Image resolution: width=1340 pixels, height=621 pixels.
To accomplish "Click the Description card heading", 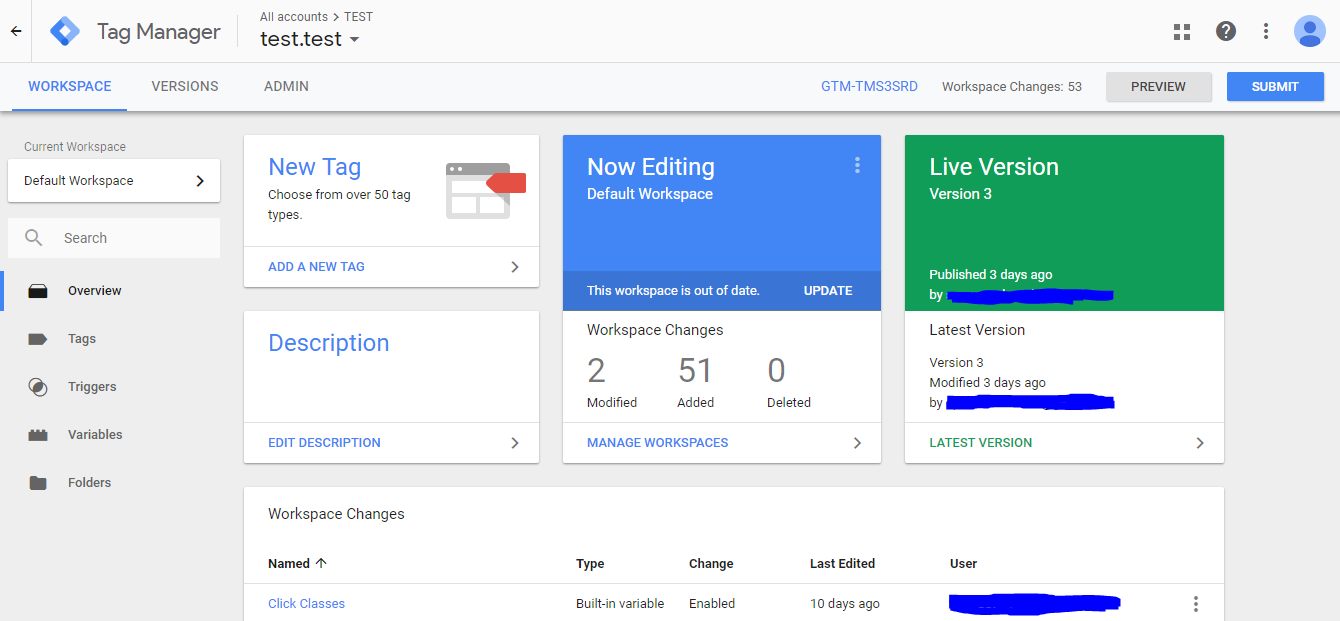I will coord(328,343).
